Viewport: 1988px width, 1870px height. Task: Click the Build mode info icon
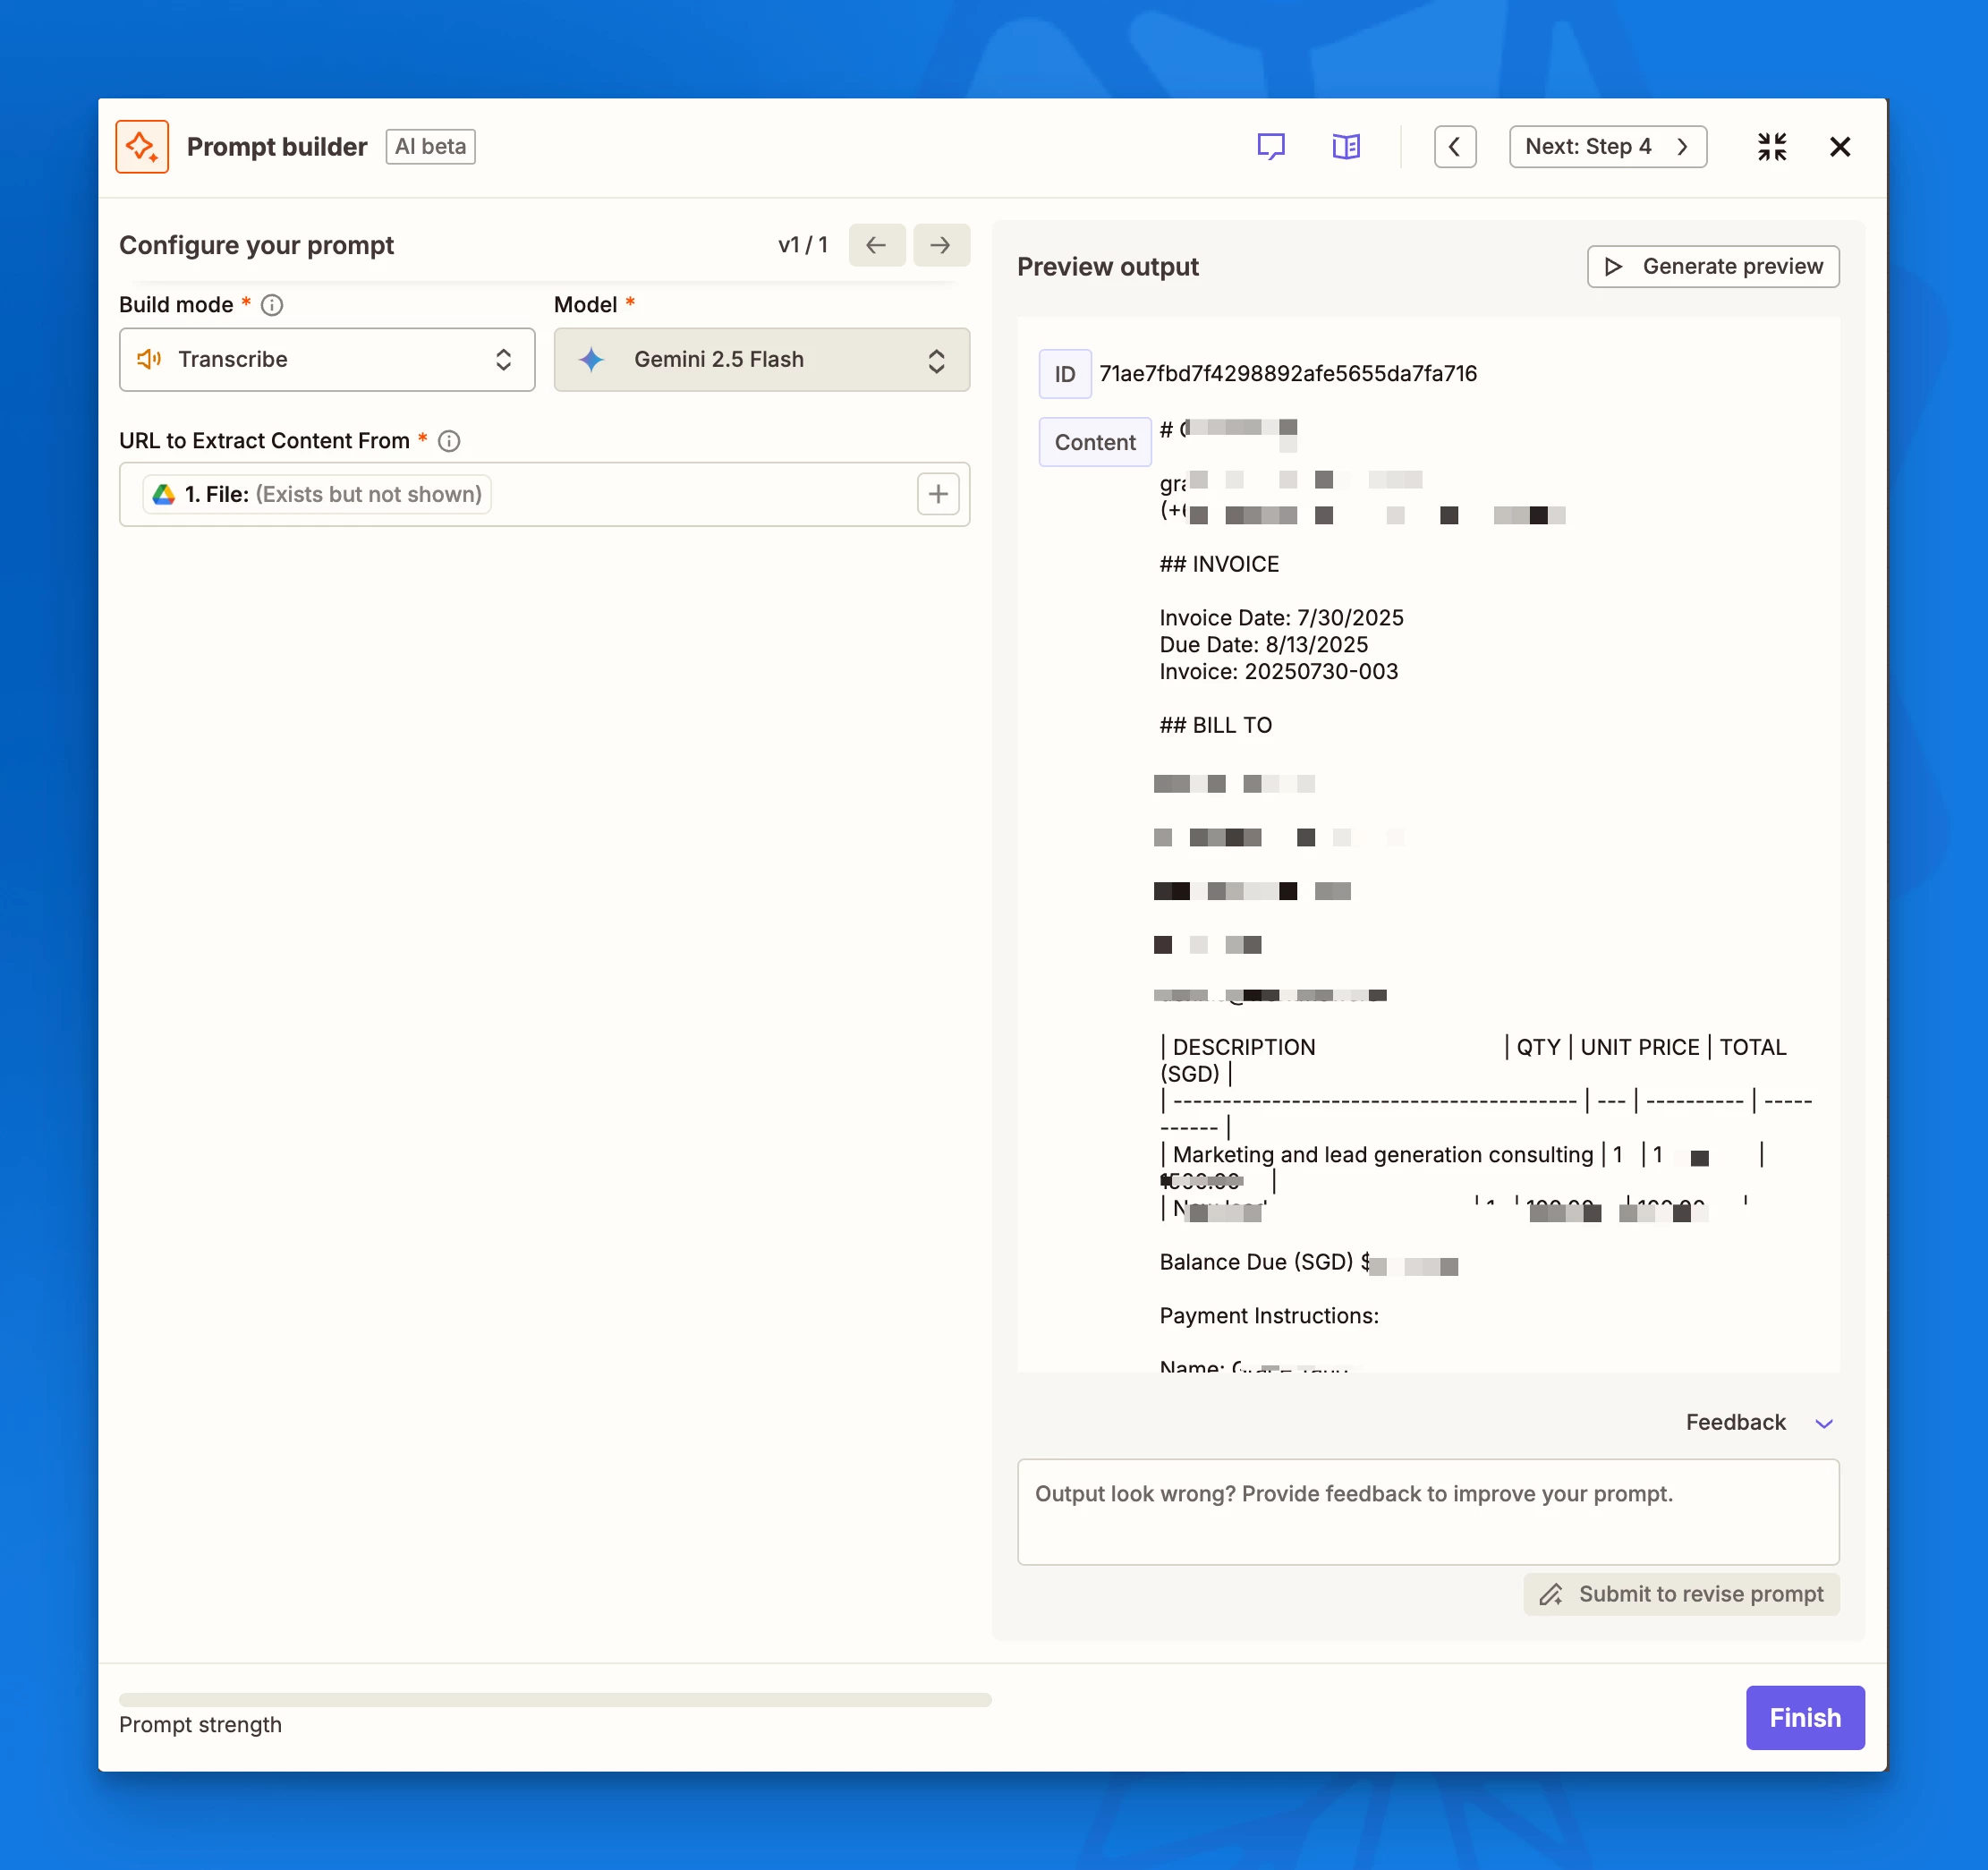[x=272, y=305]
